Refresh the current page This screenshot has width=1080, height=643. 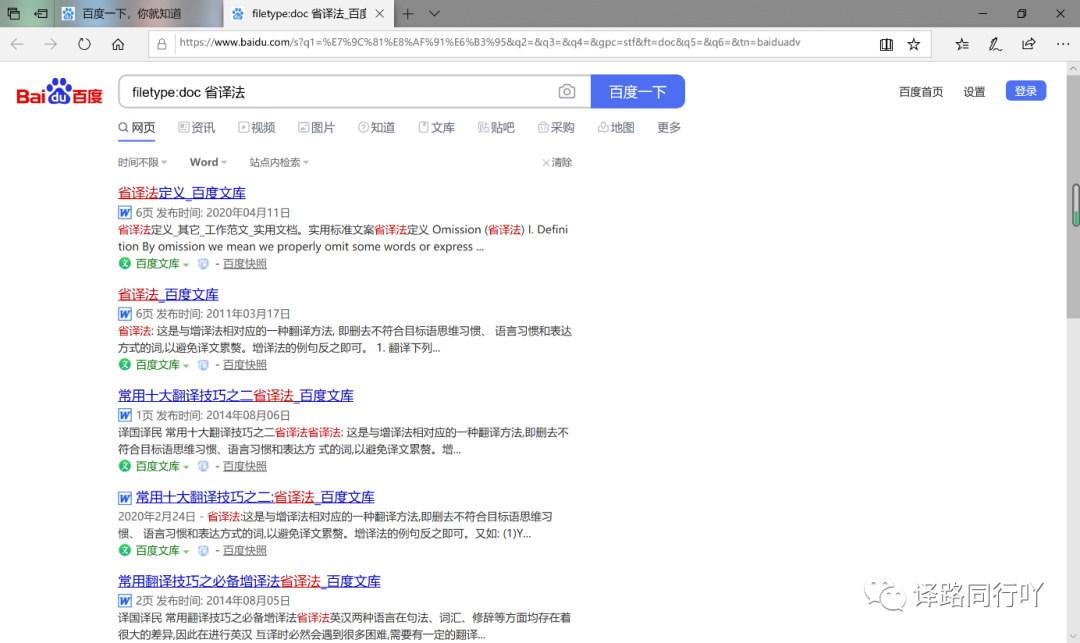tap(84, 44)
